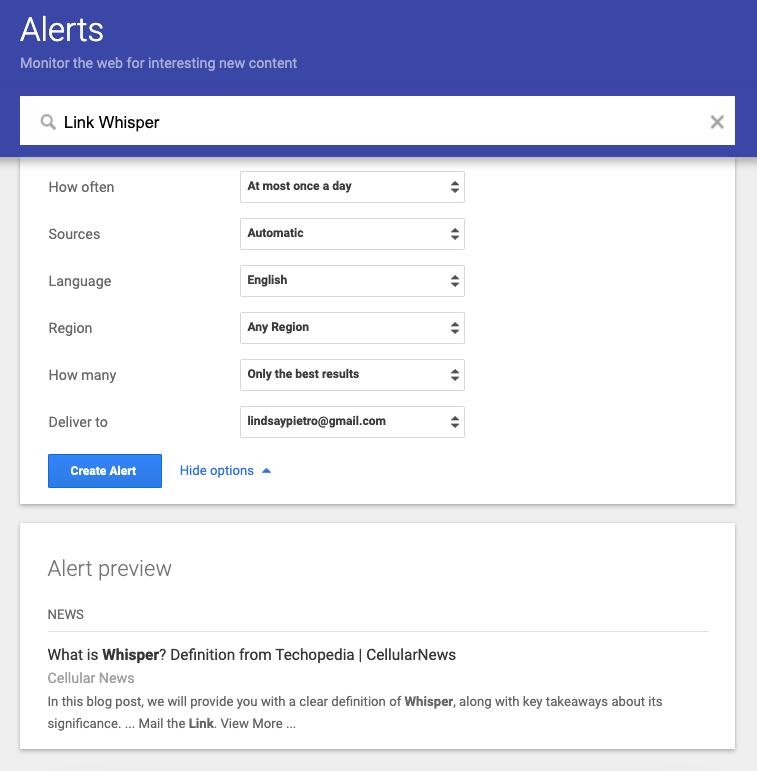Open the How often dropdown
This screenshot has width=757, height=771.
352,187
